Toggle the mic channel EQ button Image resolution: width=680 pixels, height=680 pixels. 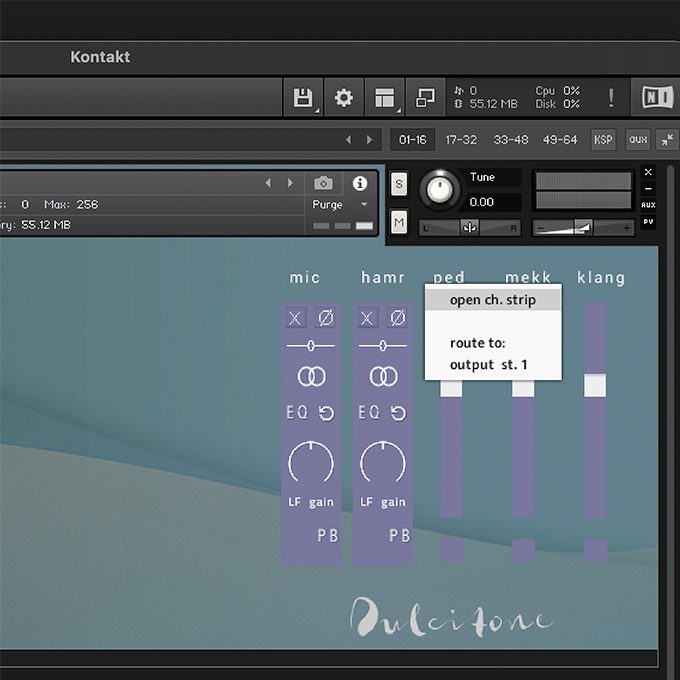tap(297, 412)
